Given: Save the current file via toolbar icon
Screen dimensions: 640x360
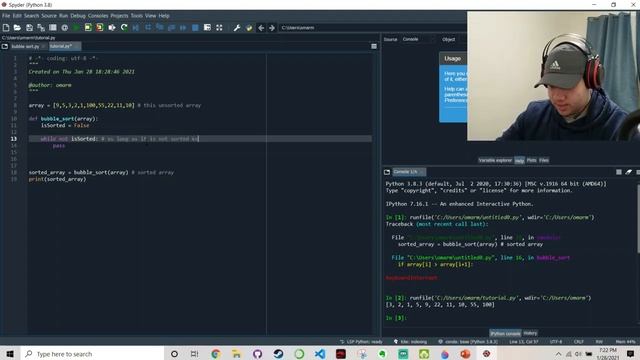Looking at the screenshot, I should pos(29,27).
